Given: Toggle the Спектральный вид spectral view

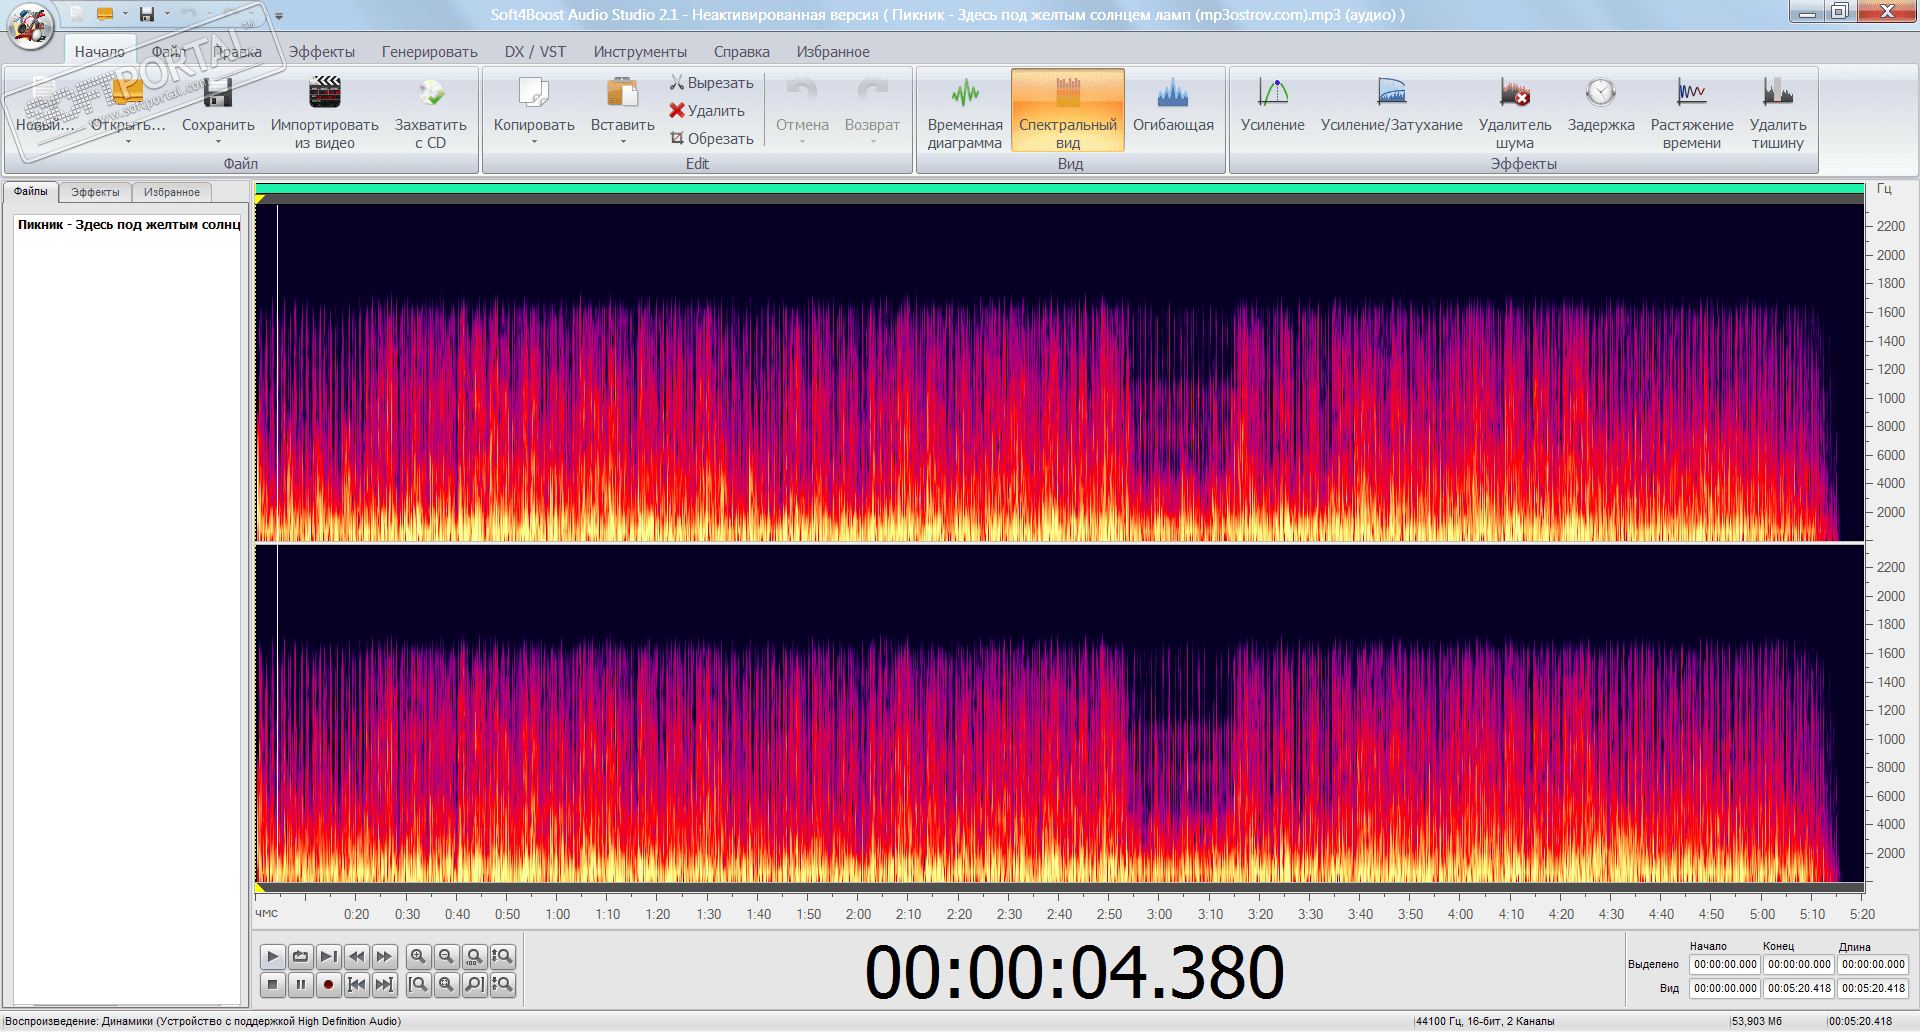Looking at the screenshot, I should (x=1068, y=110).
